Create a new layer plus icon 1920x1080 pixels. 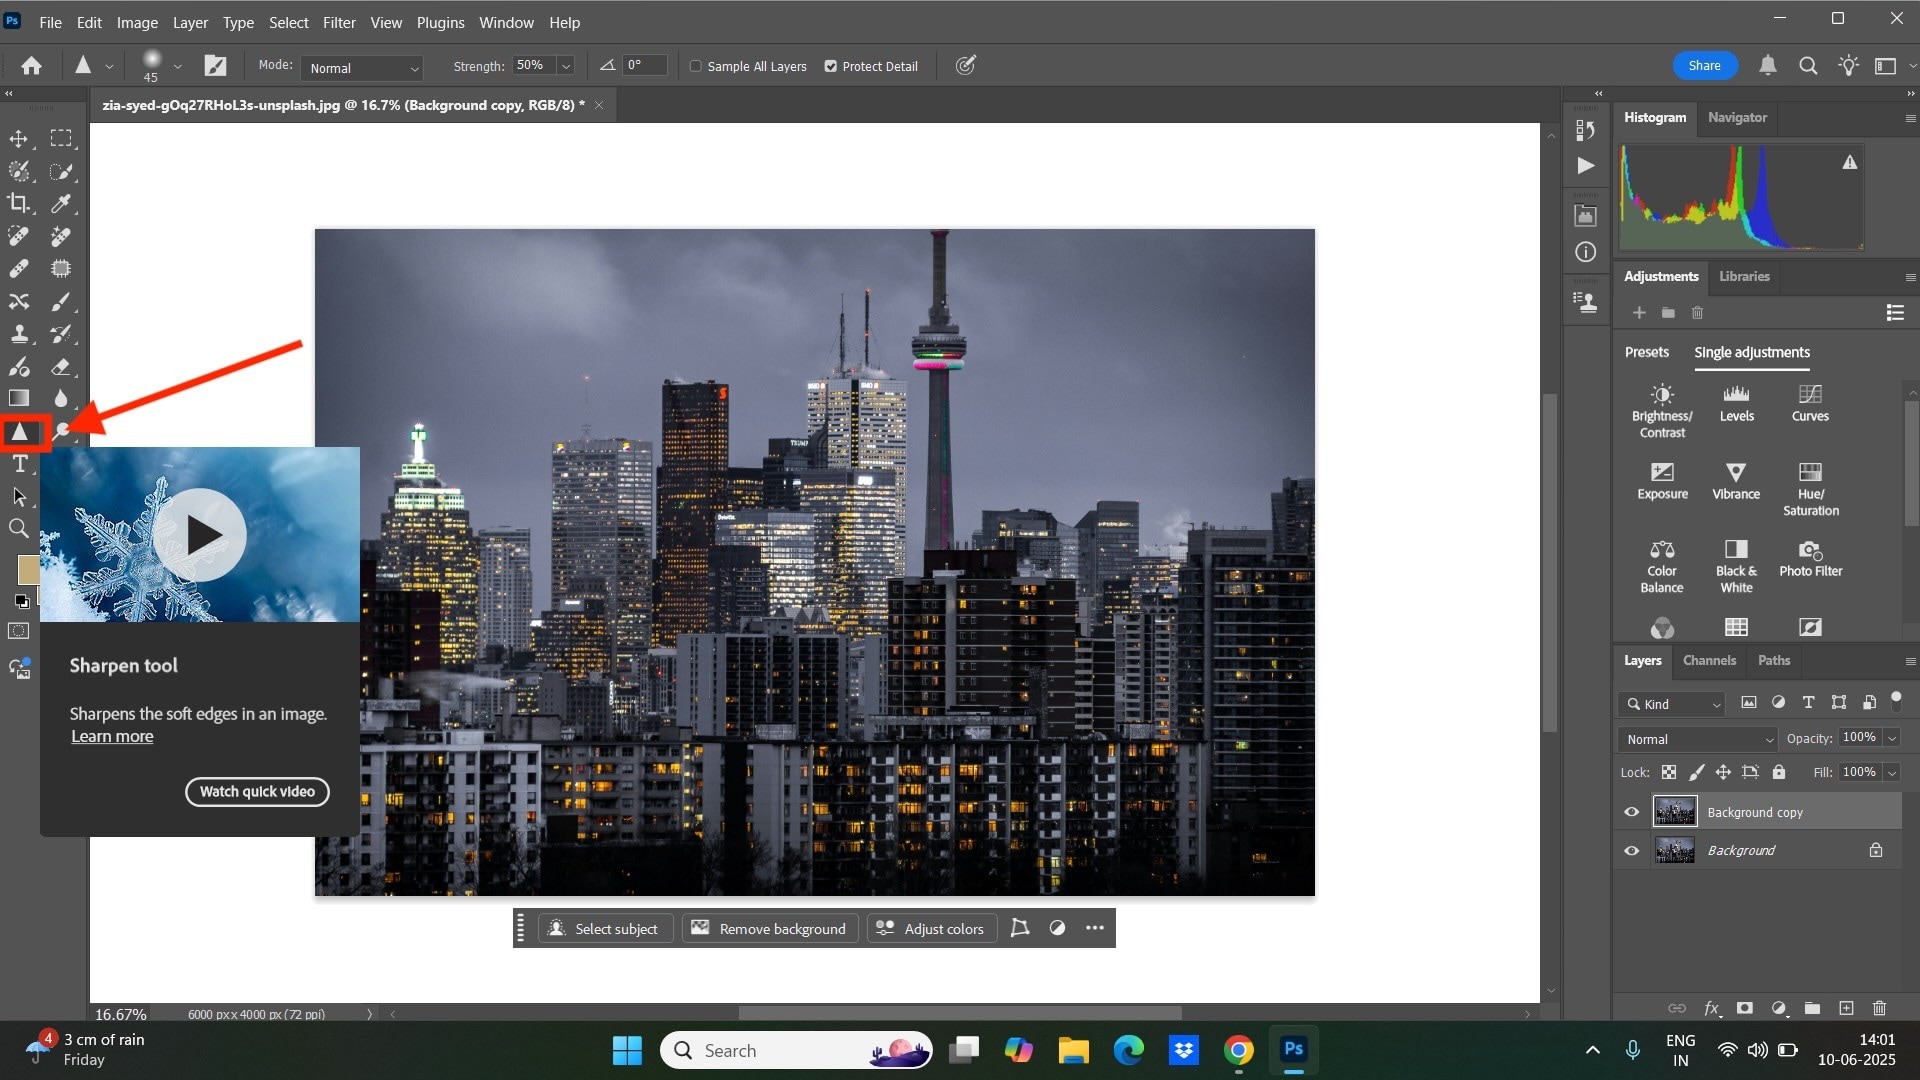1846,1008
